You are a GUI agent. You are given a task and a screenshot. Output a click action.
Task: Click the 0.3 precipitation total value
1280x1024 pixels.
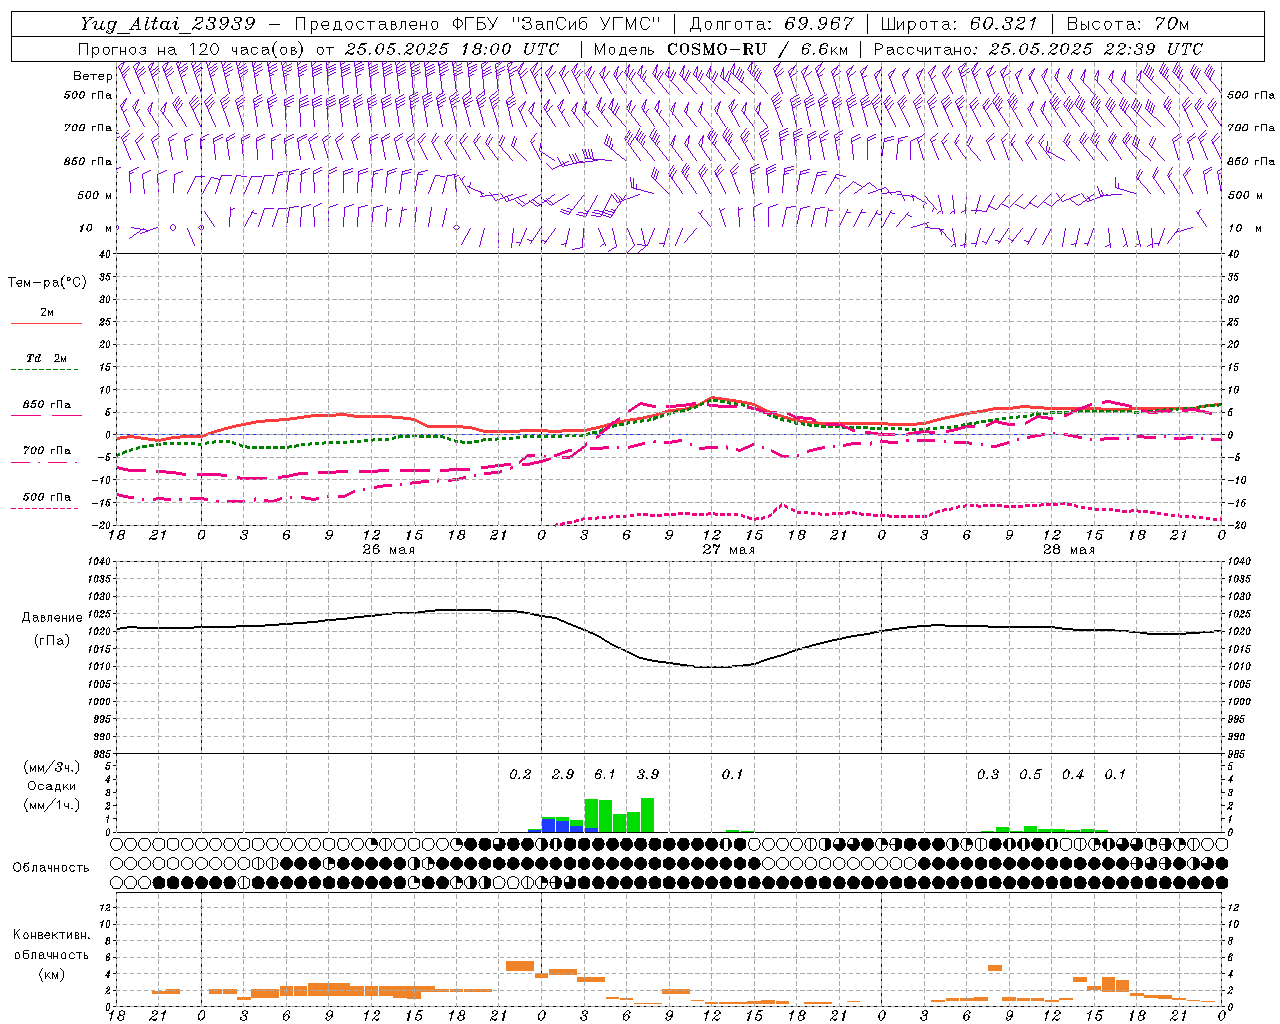(988, 775)
